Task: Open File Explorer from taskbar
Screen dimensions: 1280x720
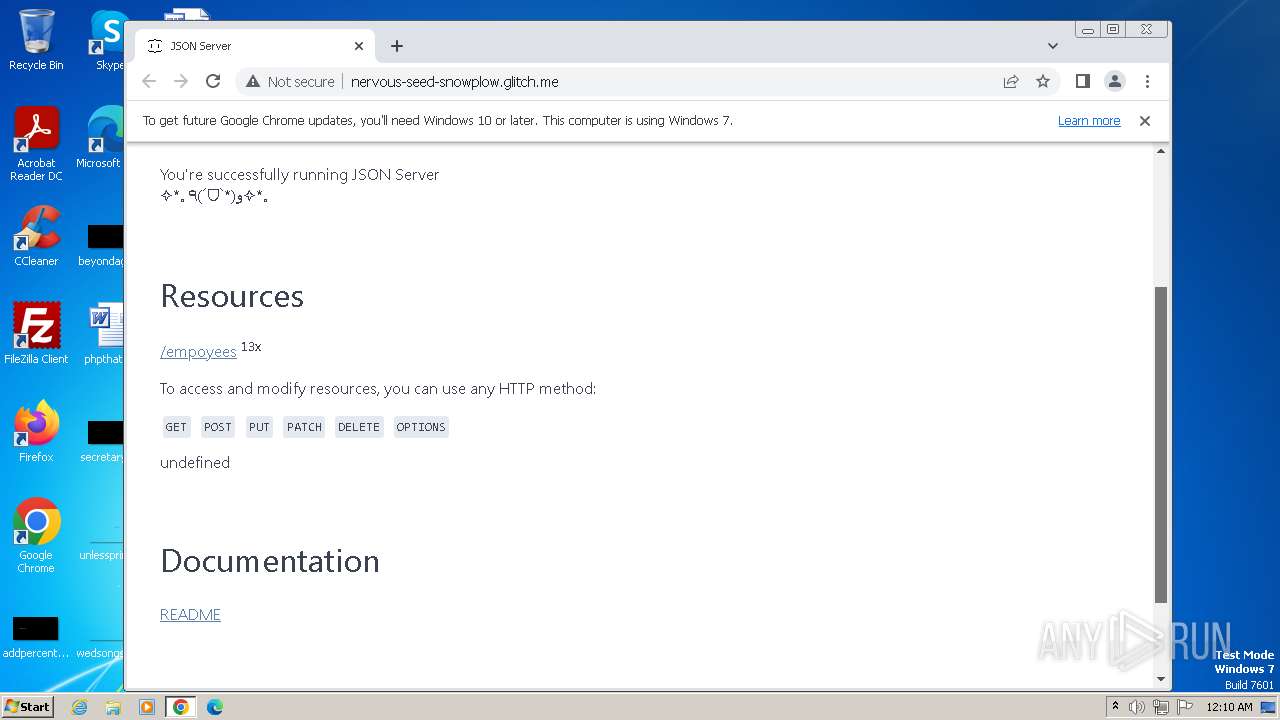Action: coord(113,707)
